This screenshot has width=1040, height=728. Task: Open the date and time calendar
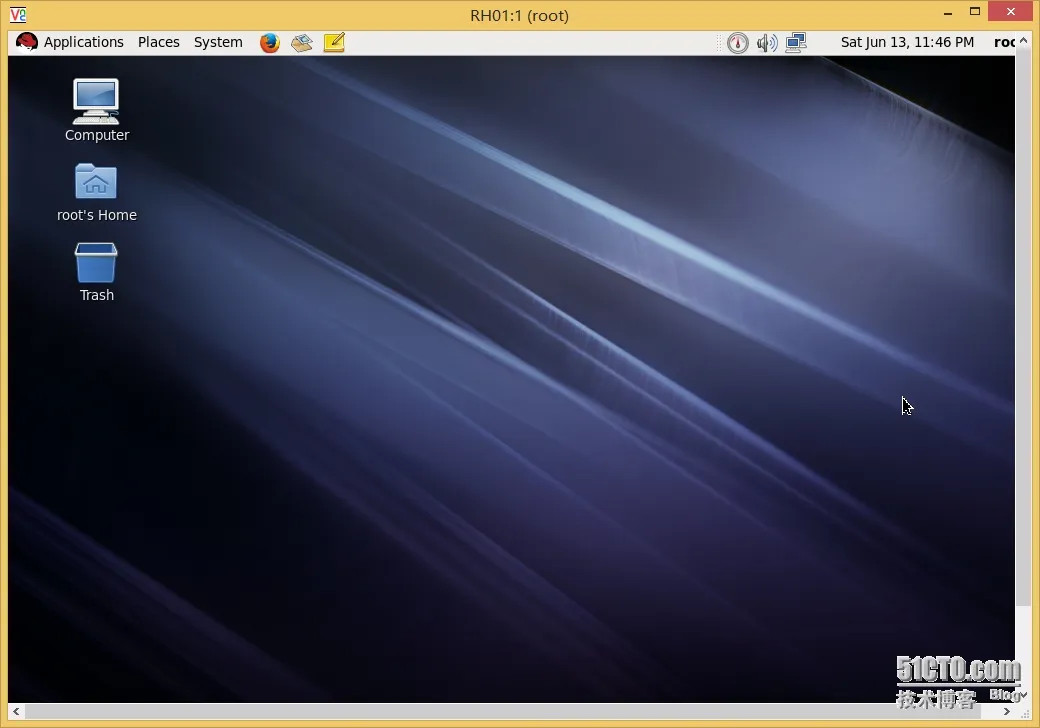coord(907,42)
